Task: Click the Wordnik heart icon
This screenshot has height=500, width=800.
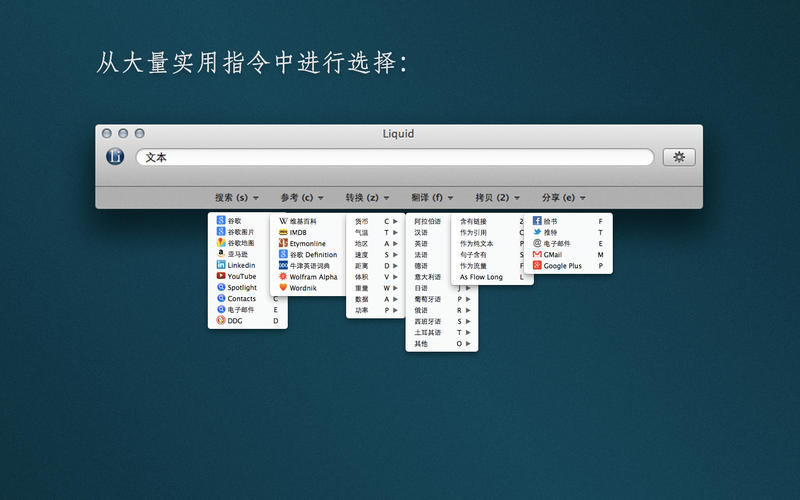Action: pos(283,288)
